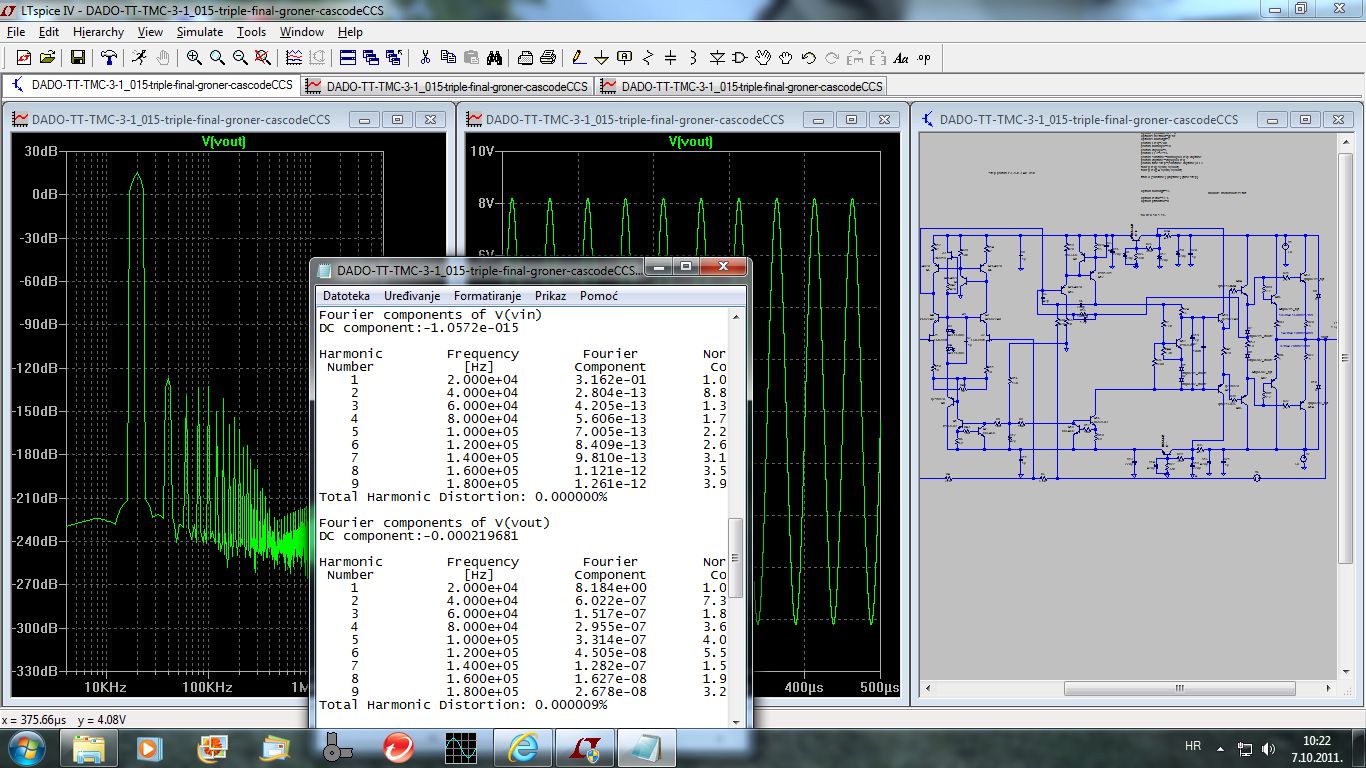Open the Formatiranje menu in Notepad
Image resolution: width=1366 pixels, height=768 pixels.
tap(488, 296)
